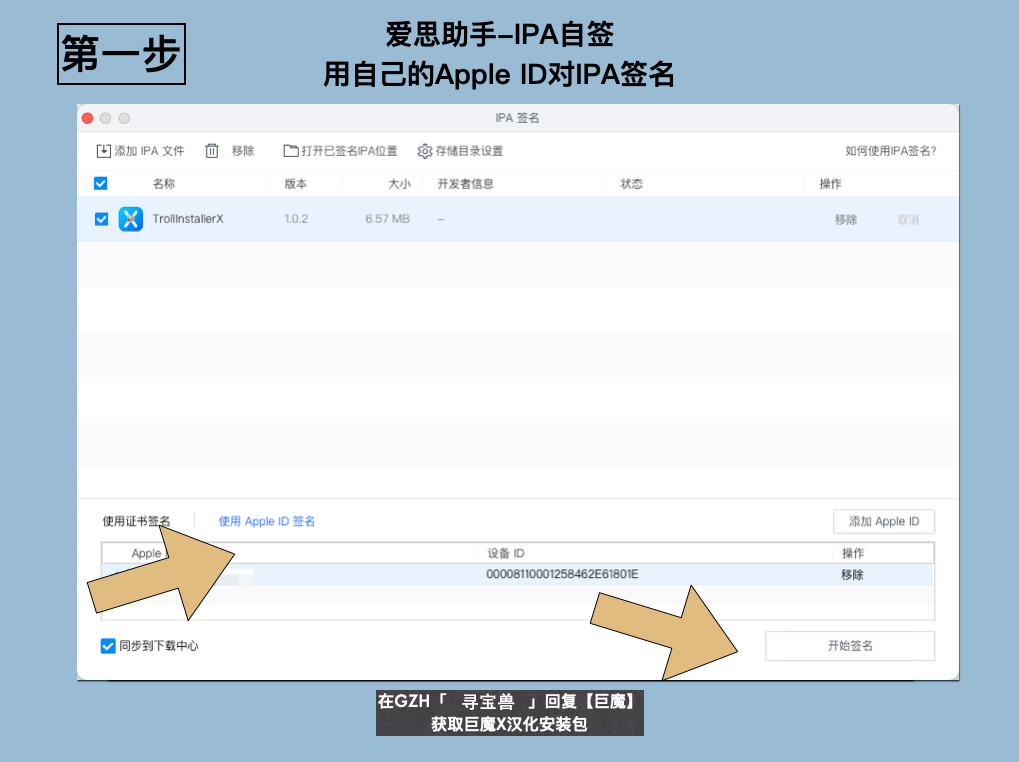The image size is (1019, 762).
Task: Toggle 同步到下载中心 checkbox
Action: pos(108,646)
